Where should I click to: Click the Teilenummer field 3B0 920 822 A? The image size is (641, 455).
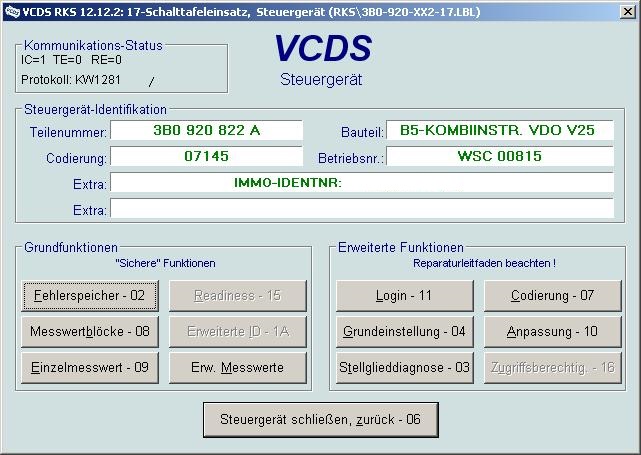pos(206,130)
